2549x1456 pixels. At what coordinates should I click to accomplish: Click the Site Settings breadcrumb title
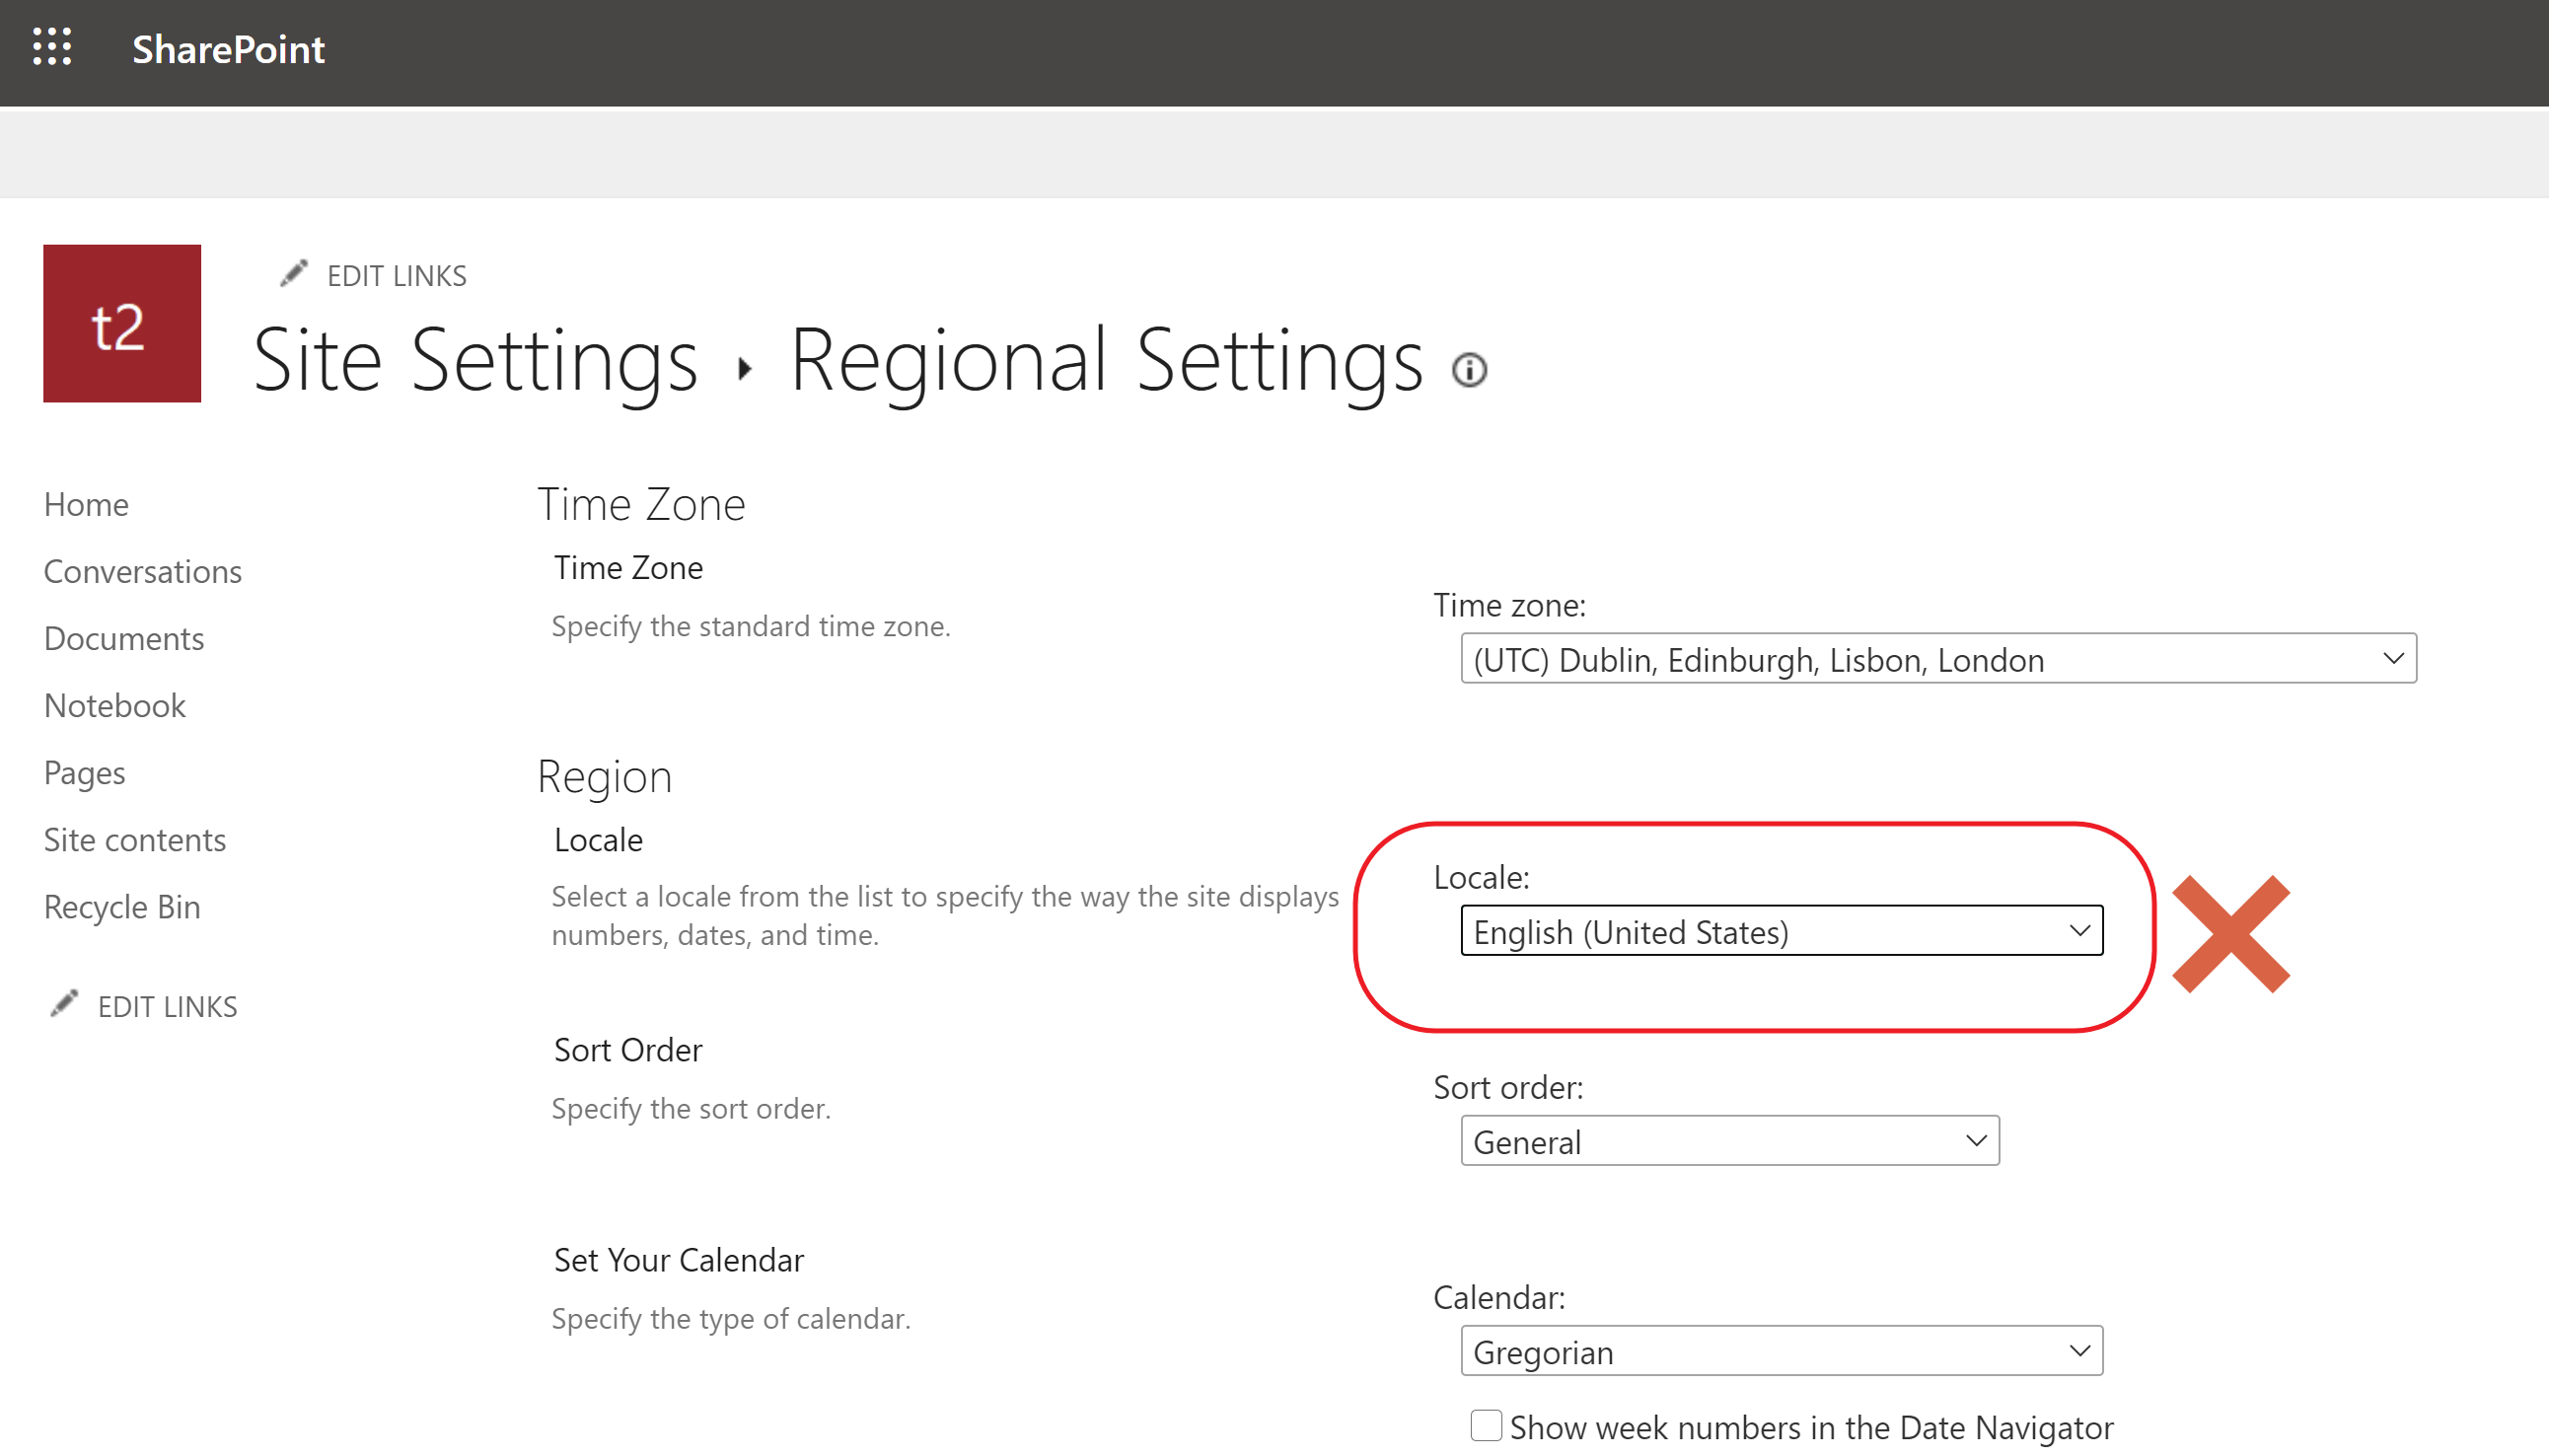click(475, 360)
